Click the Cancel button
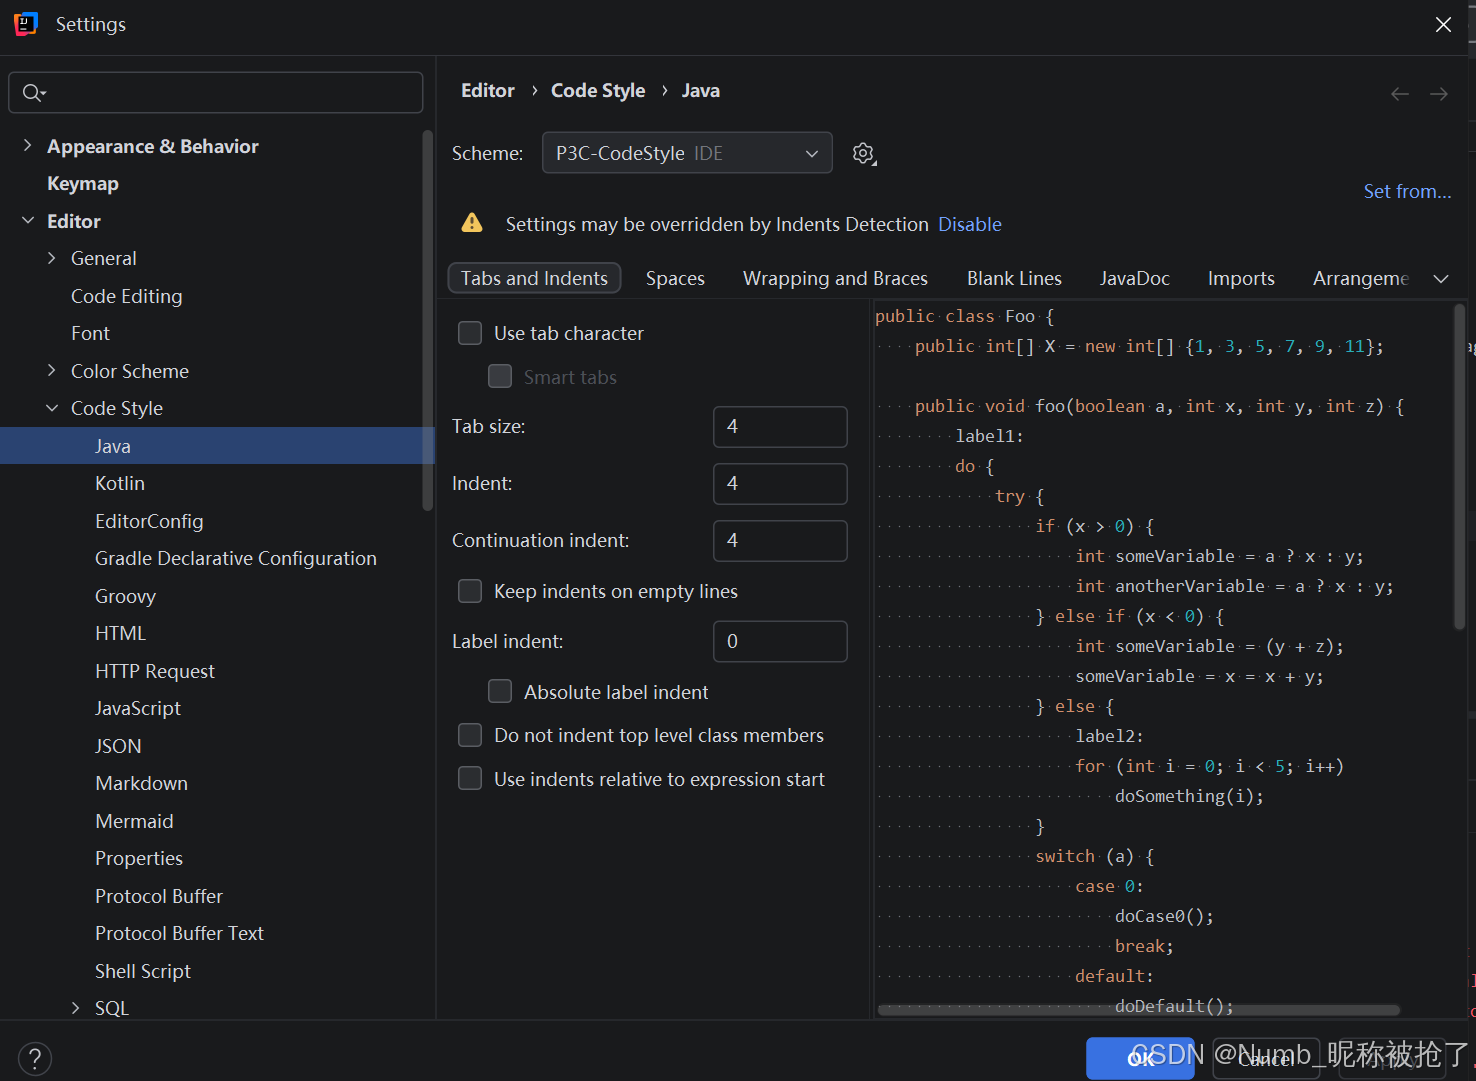Image resolution: width=1476 pixels, height=1081 pixels. point(1266,1058)
